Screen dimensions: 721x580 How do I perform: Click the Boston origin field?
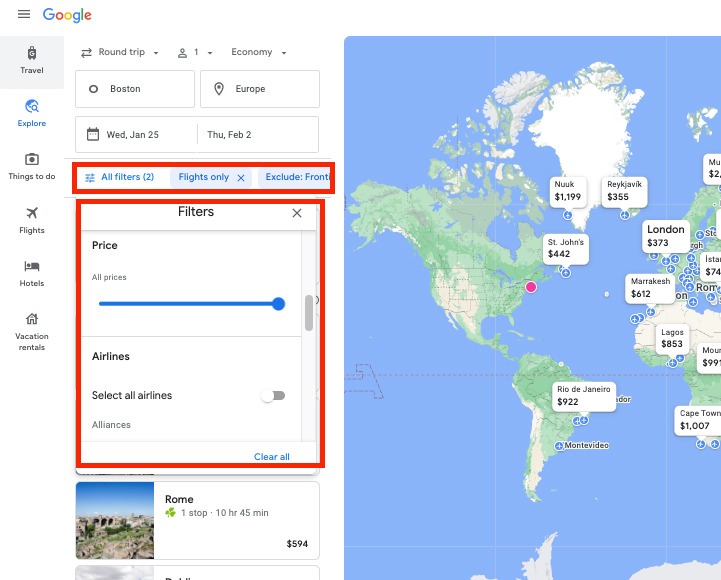tap(135, 89)
